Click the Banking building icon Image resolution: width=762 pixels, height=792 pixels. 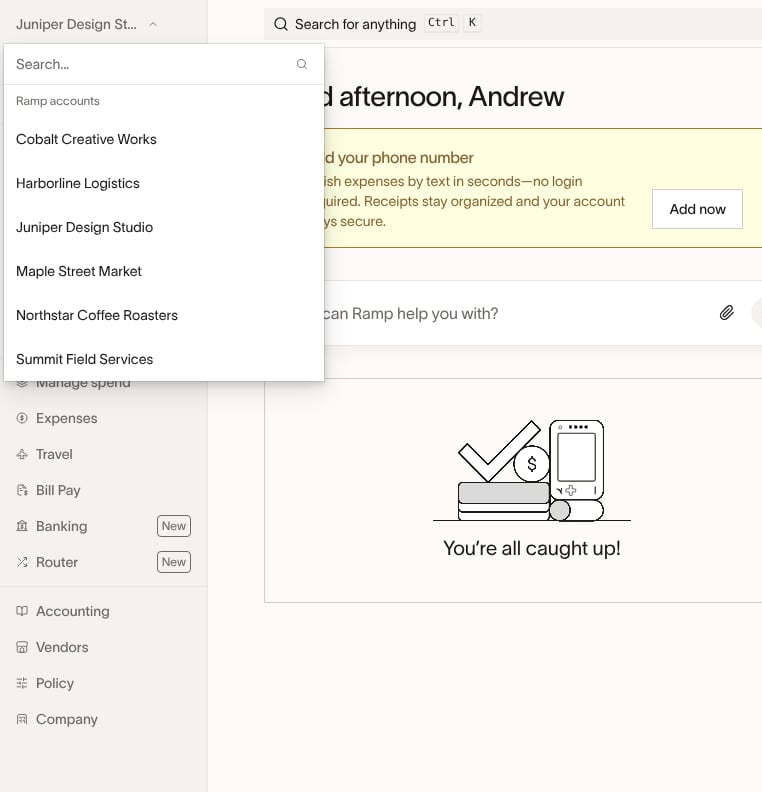[22, 526]
